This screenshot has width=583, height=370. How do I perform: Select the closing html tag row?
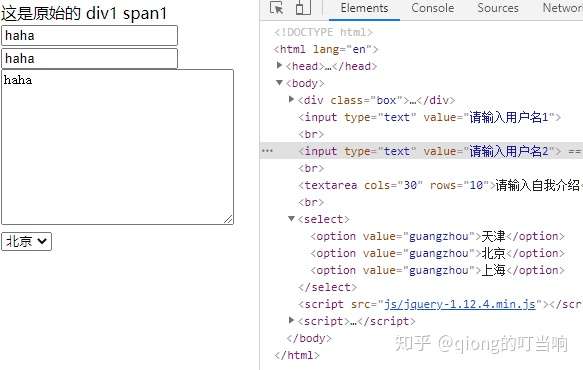296,355
